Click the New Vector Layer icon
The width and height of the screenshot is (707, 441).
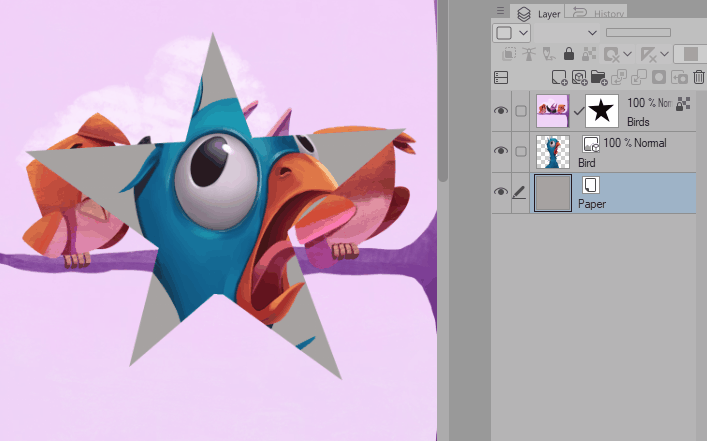[579, 77]
